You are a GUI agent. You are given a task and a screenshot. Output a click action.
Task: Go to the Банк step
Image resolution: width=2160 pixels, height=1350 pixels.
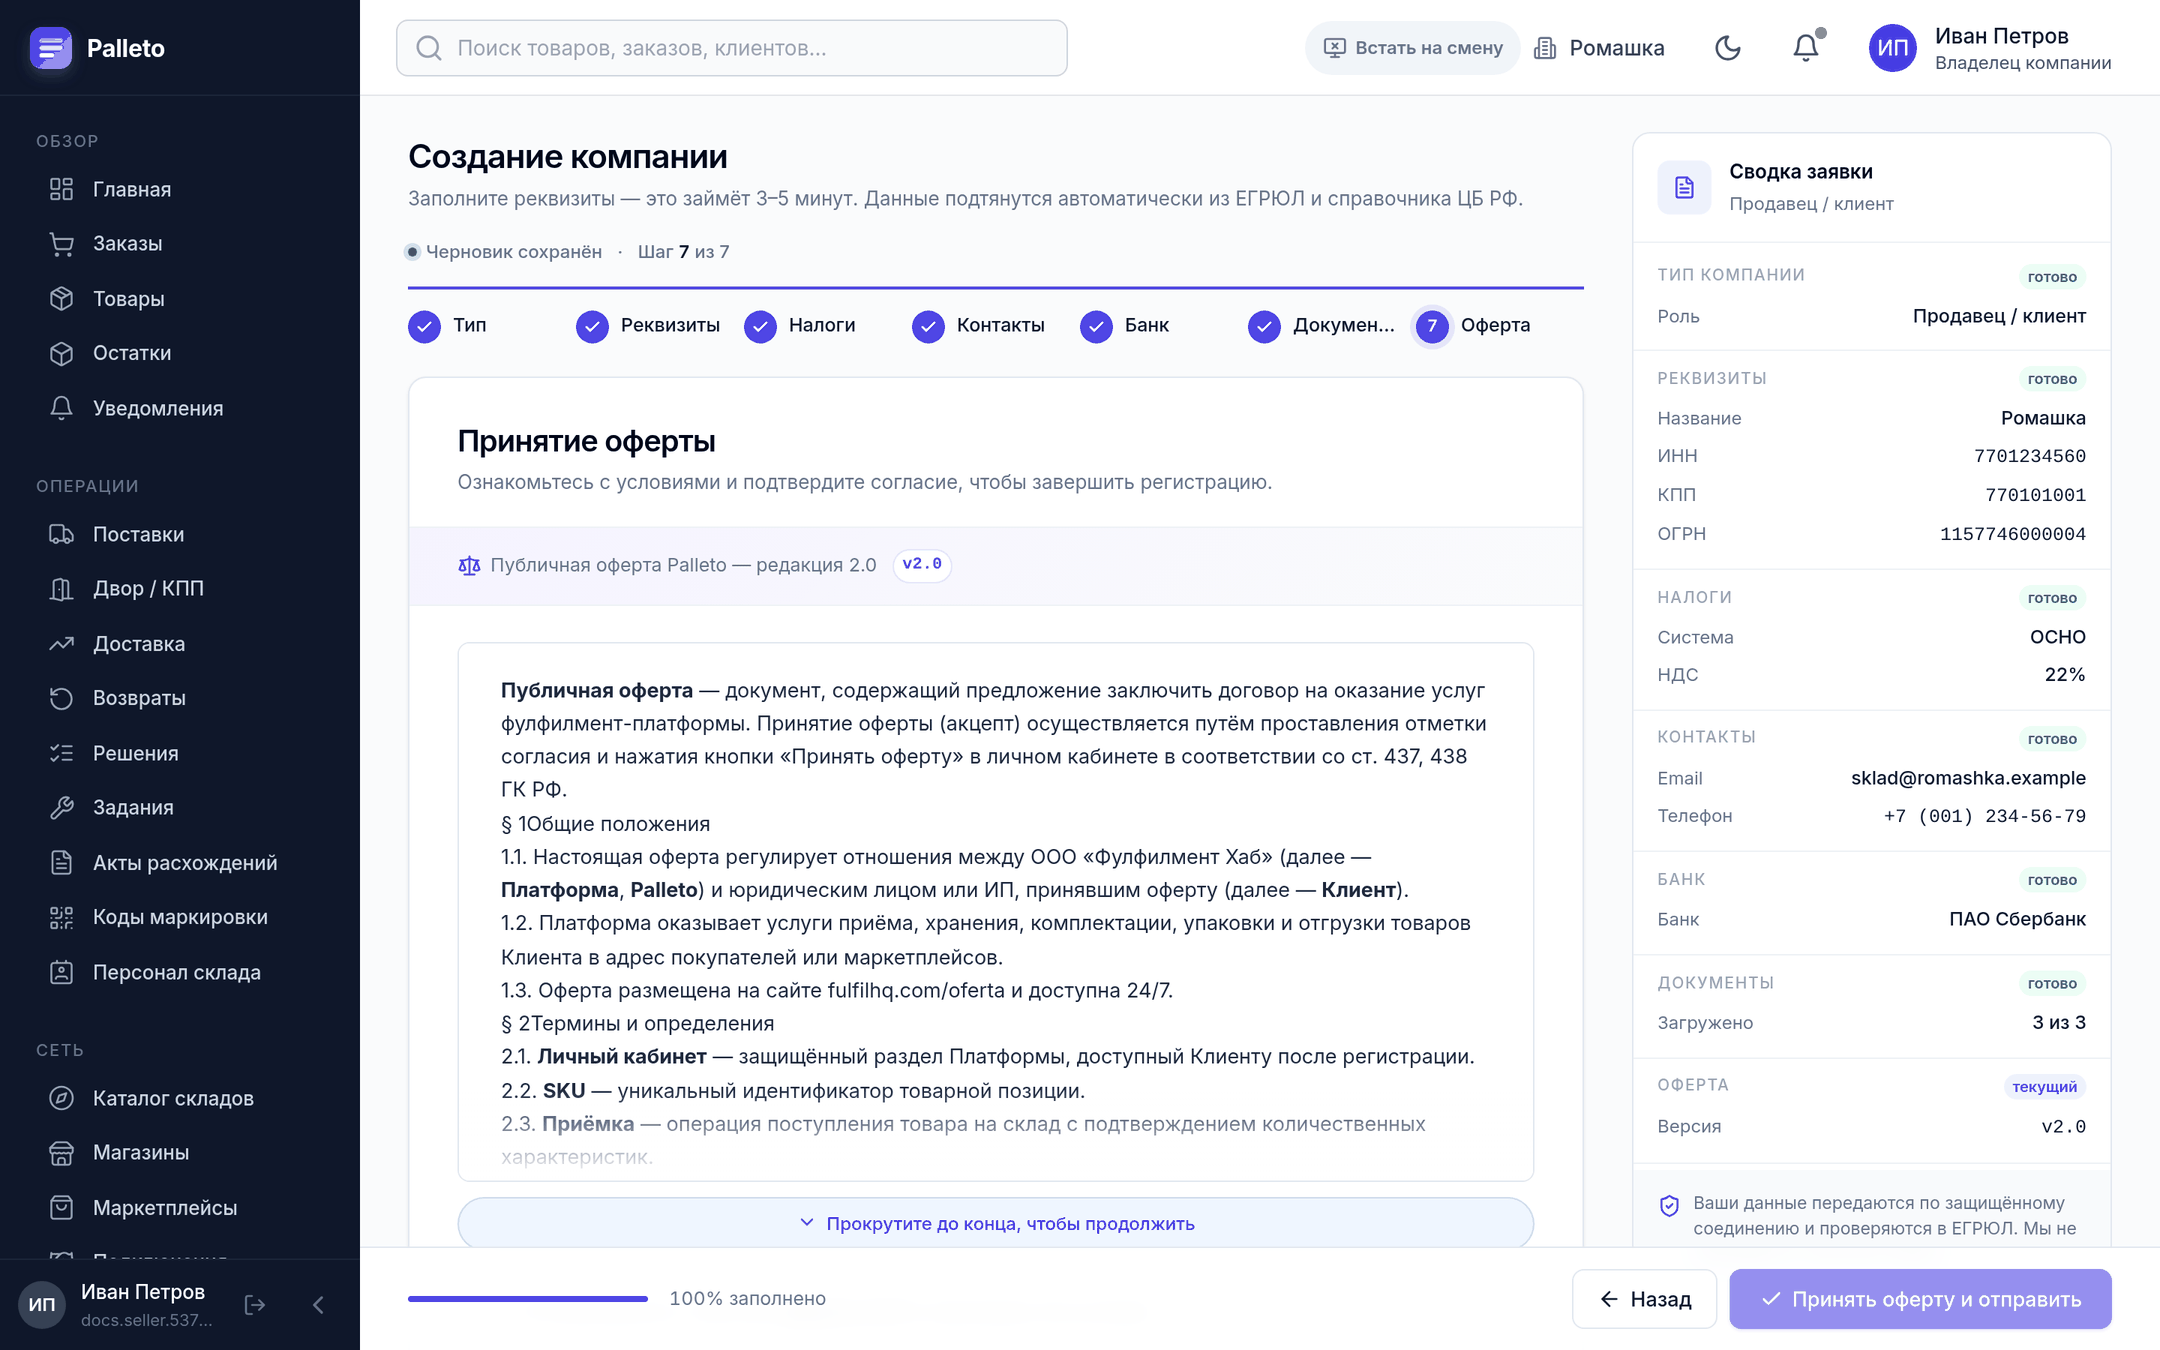[x=1125, y=326]
